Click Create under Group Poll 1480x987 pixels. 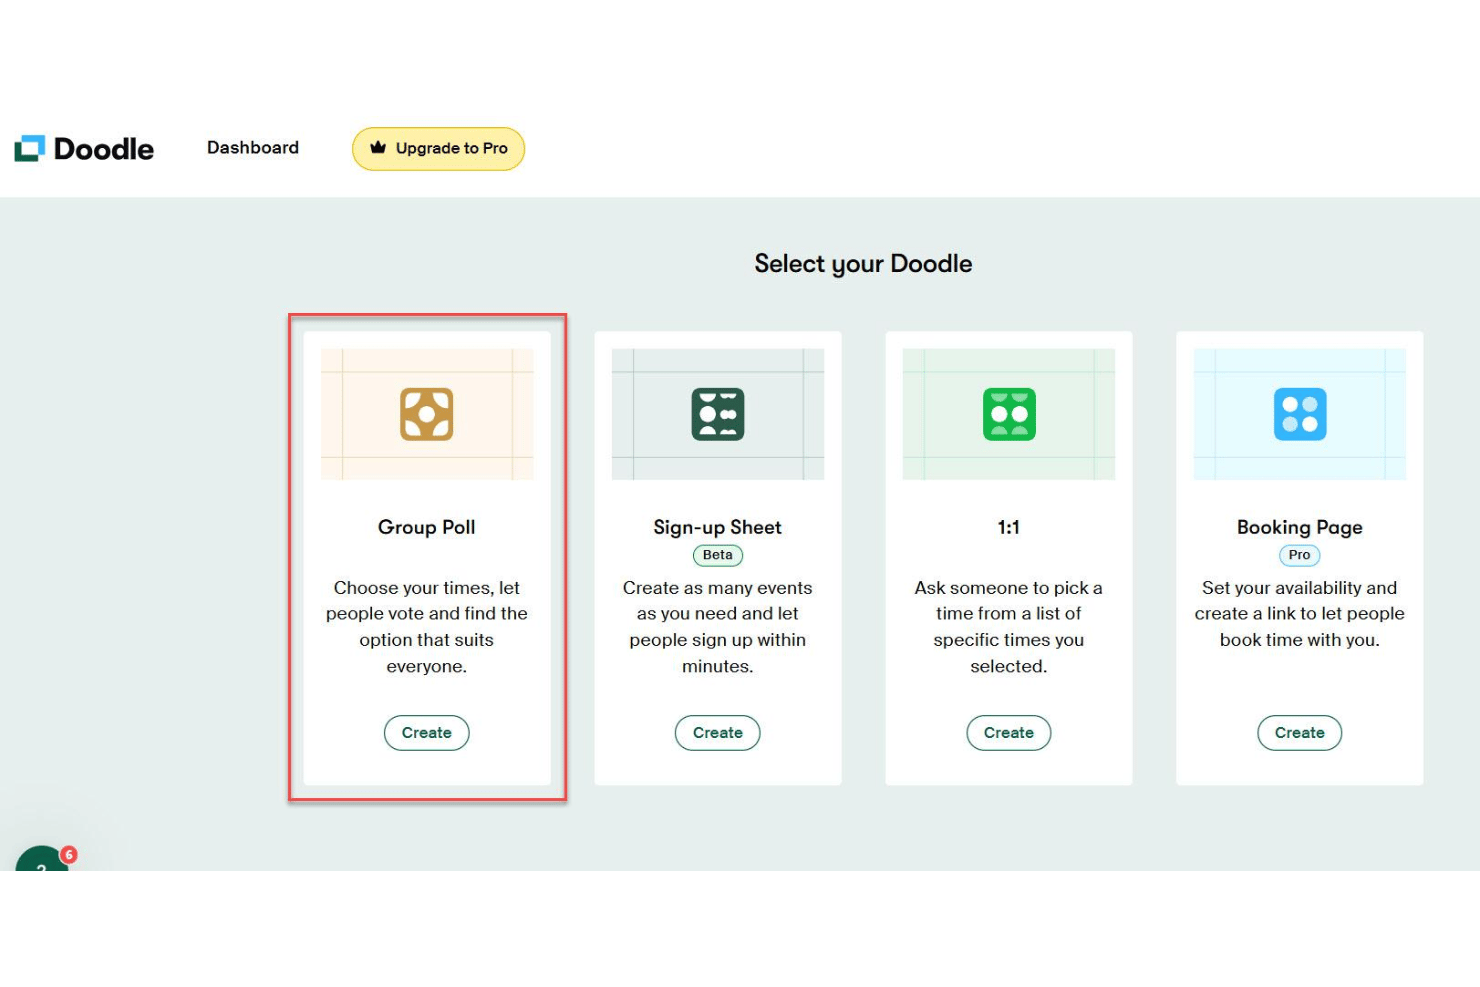click(x=427, y=733)
